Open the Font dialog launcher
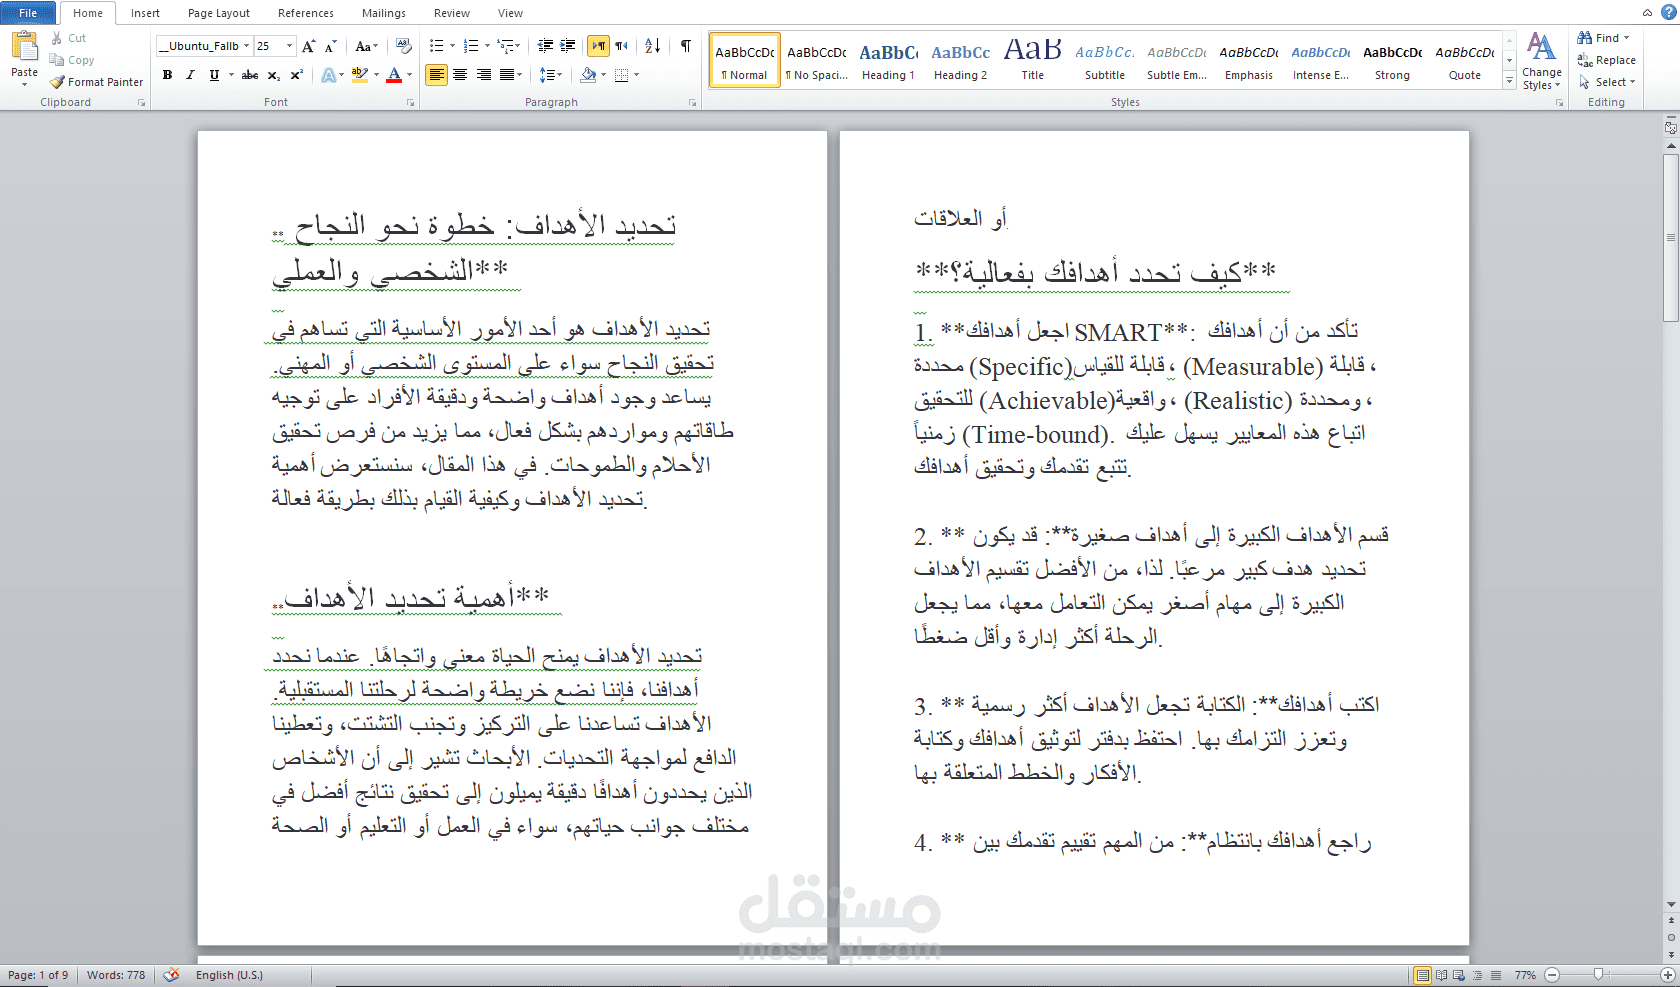The height and width of the screenshot is (987, 1680). pyautogui.click(x=411, y=103)
